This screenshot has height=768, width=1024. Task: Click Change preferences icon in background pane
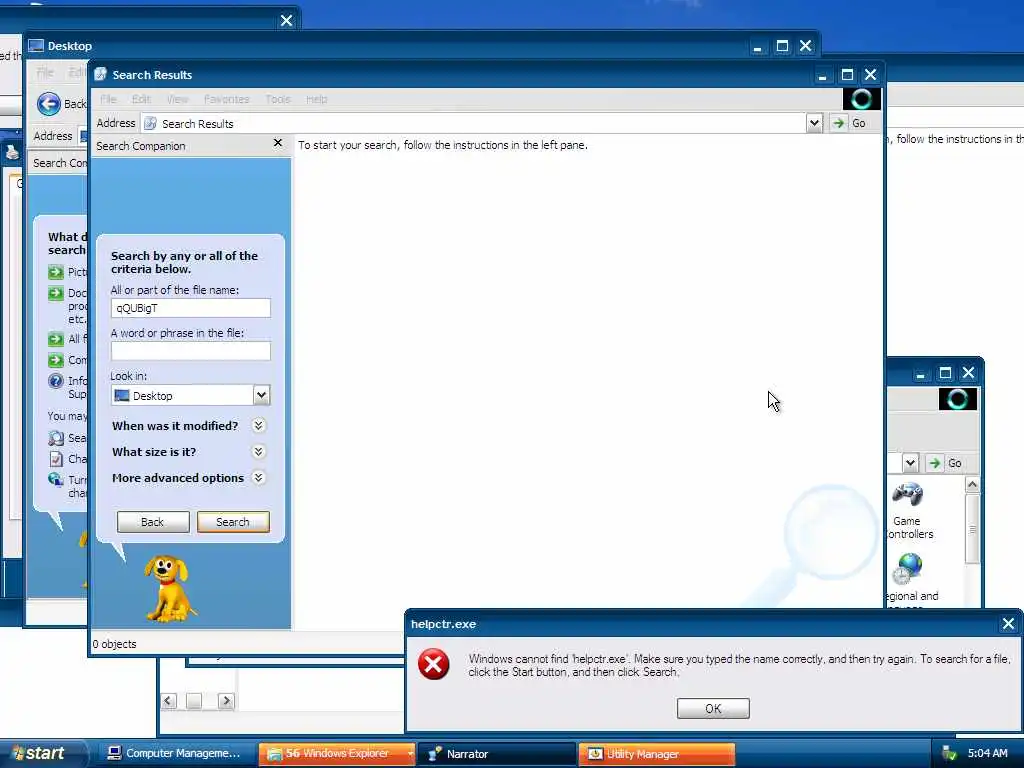pyautogui.click(x=56, y=459)
